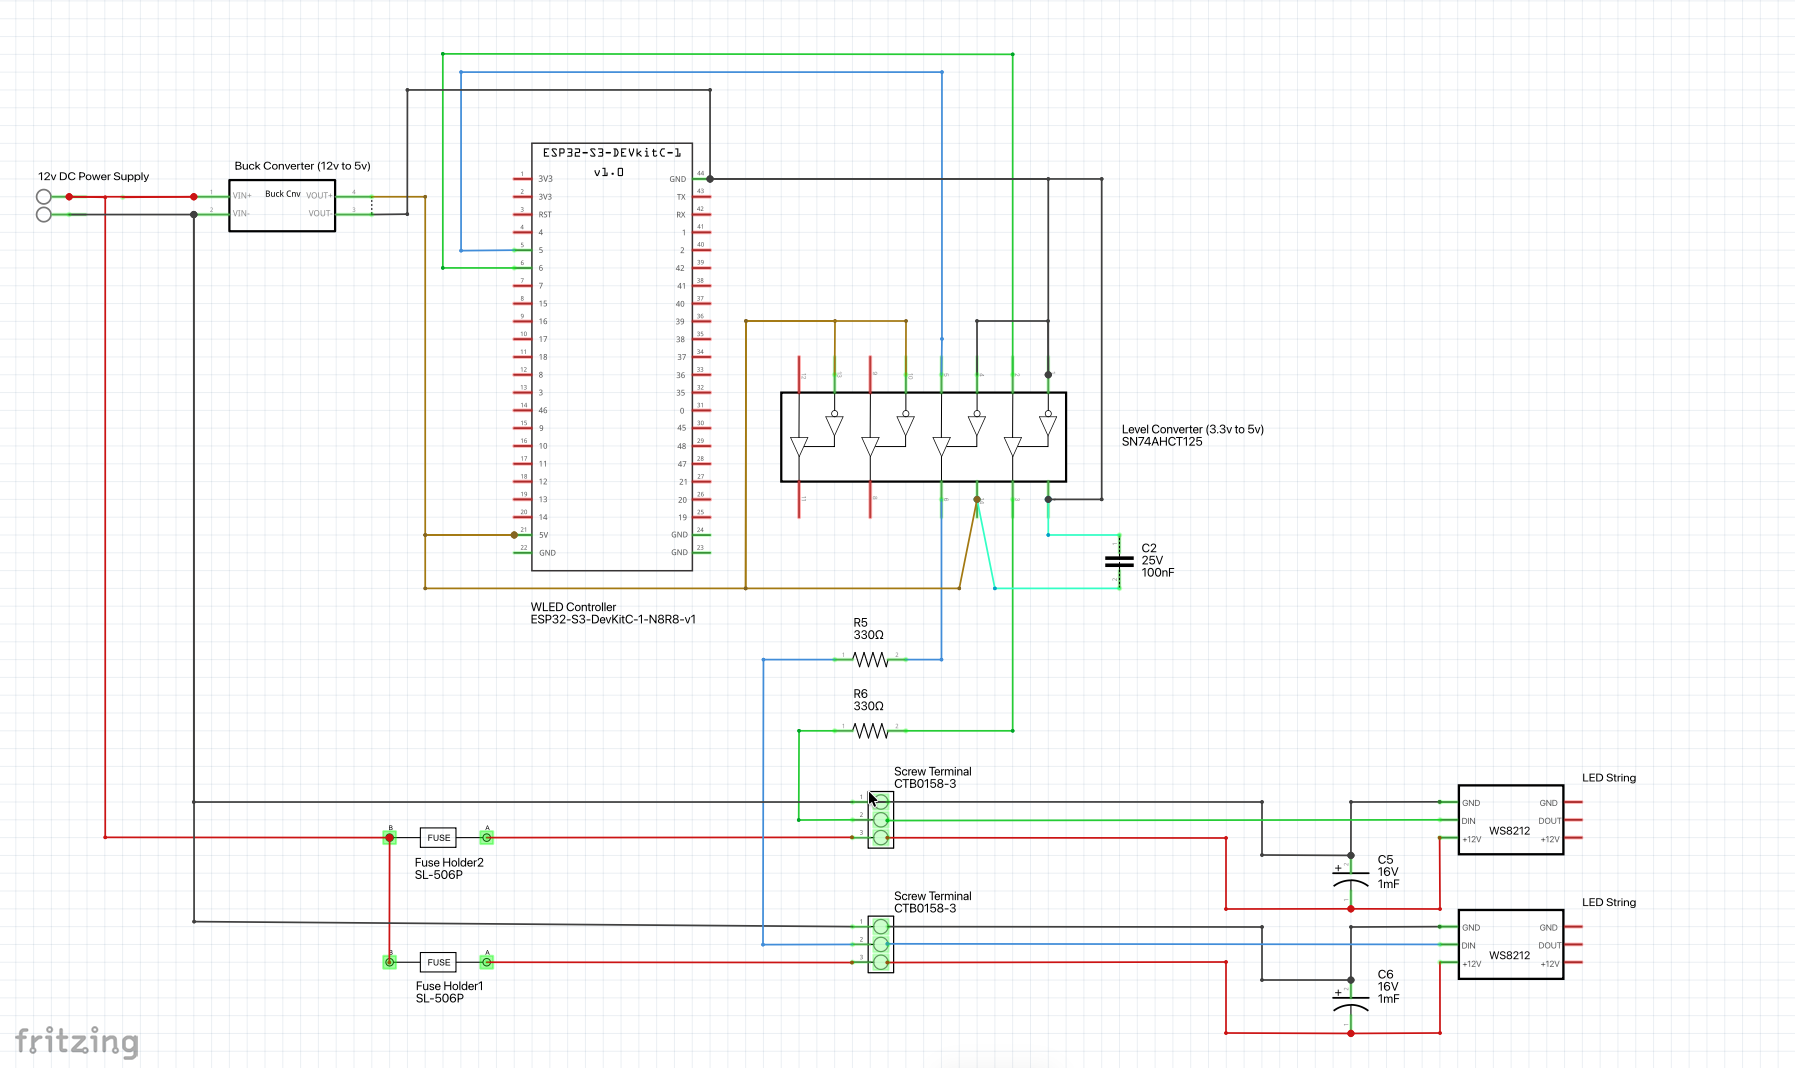Select the Fuse Holder1 fuse symbol
1795x1068 pixels.
[438, 962]
